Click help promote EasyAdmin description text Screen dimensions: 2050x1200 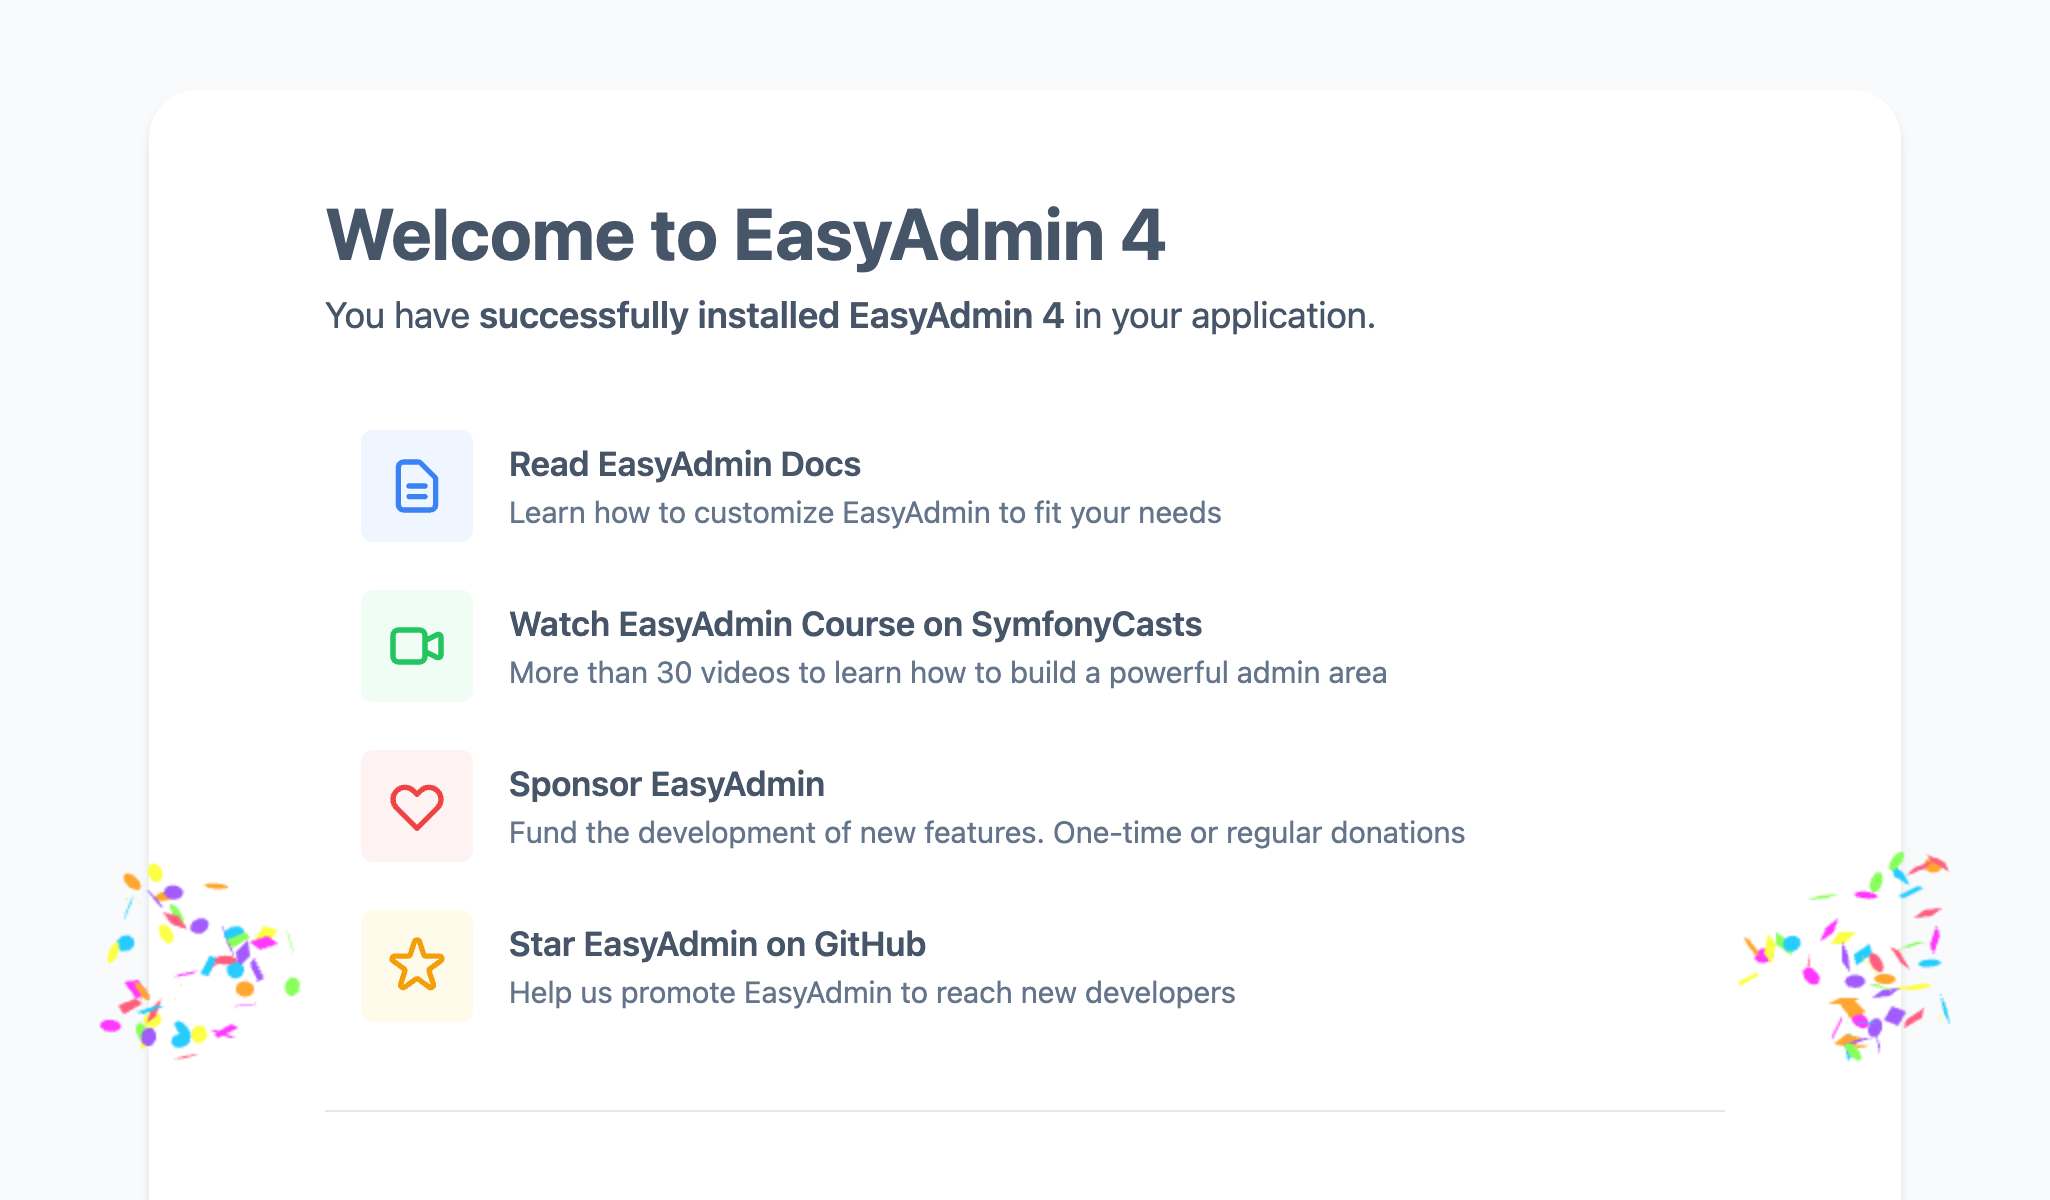(872, 992)
